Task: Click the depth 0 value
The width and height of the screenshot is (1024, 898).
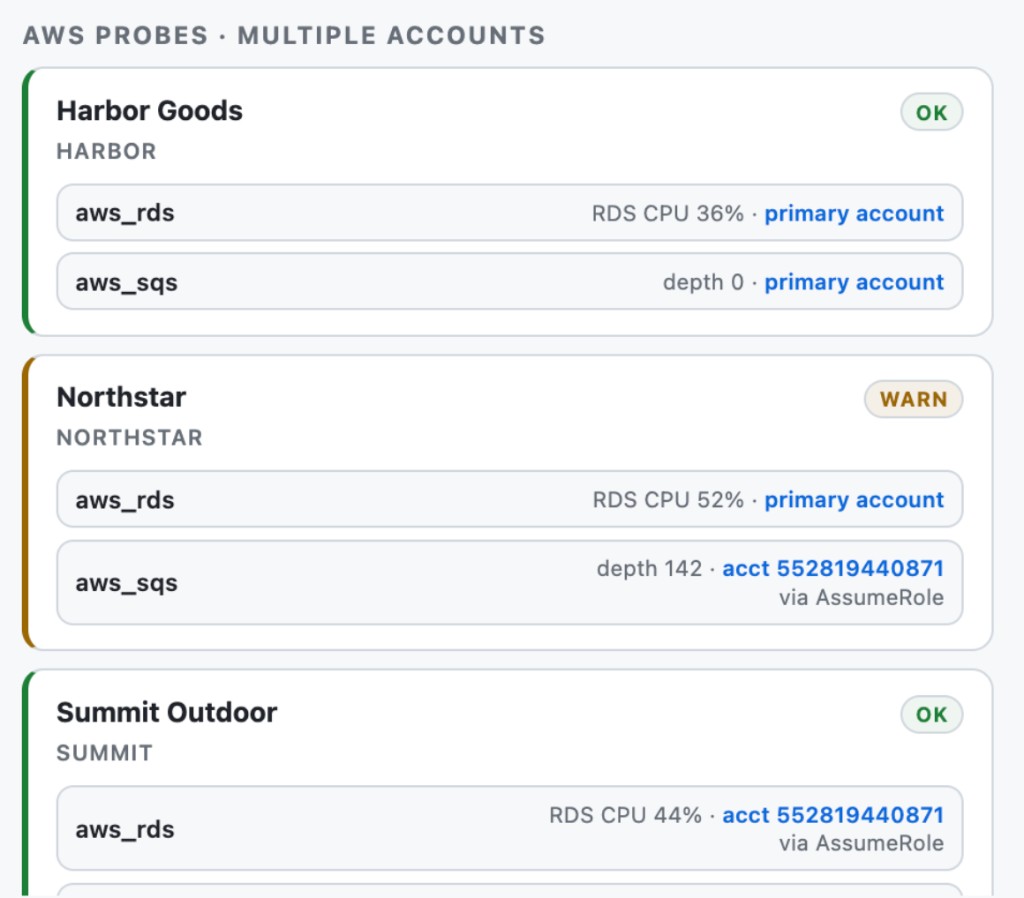Action: click(x=703, y=282)
